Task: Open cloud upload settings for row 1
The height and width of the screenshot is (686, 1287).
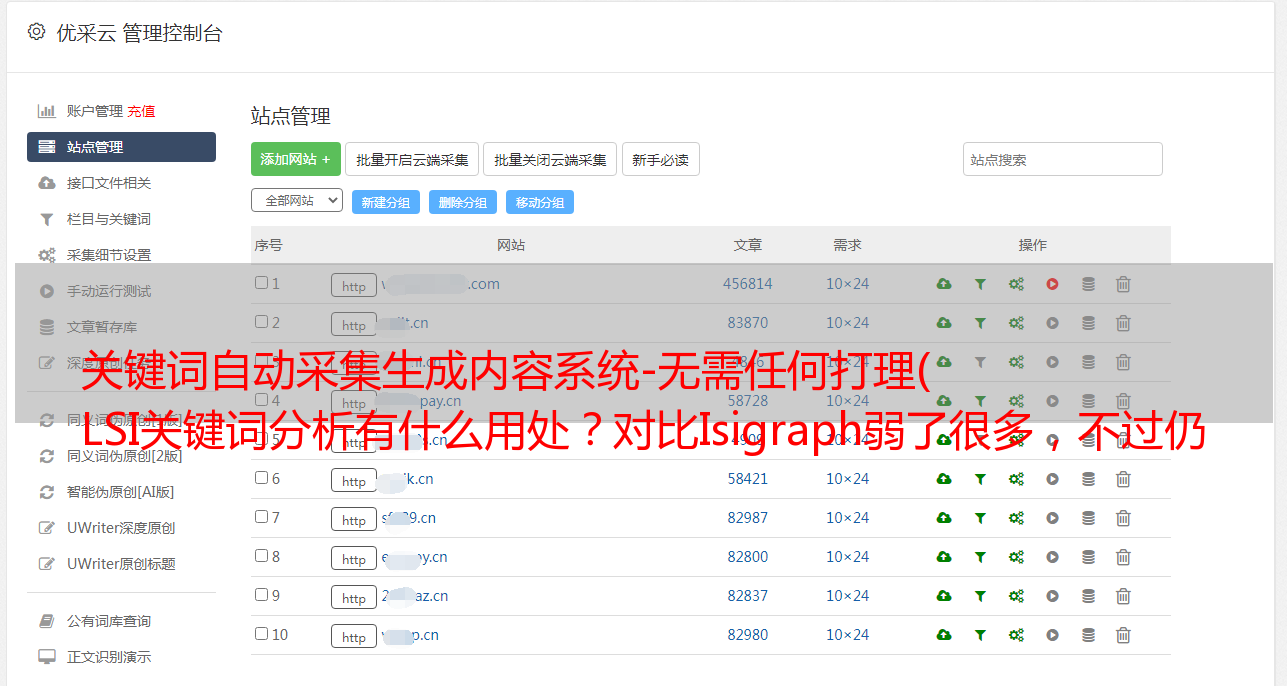Action: [x=944, y=284]
